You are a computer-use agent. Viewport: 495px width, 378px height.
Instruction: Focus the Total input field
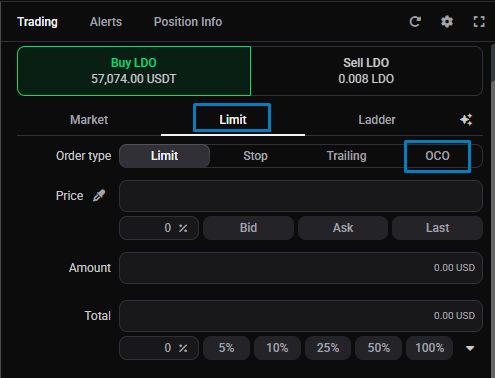point(301,316)
